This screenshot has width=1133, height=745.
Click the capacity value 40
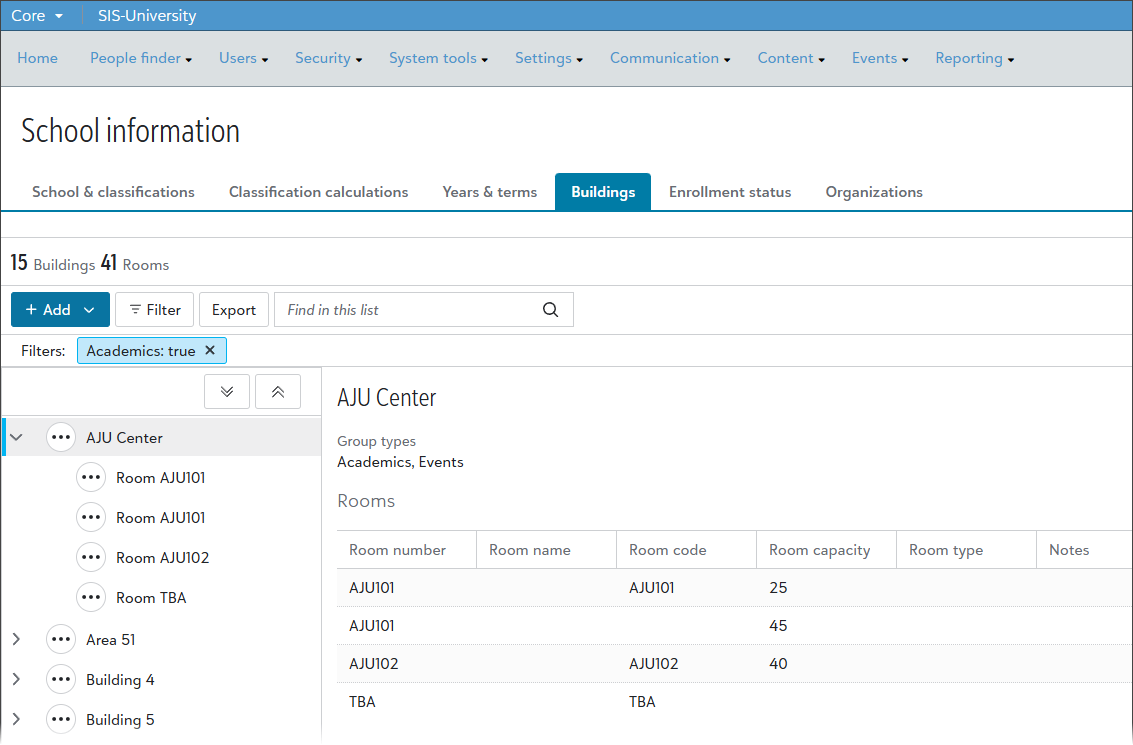[778, 664]
